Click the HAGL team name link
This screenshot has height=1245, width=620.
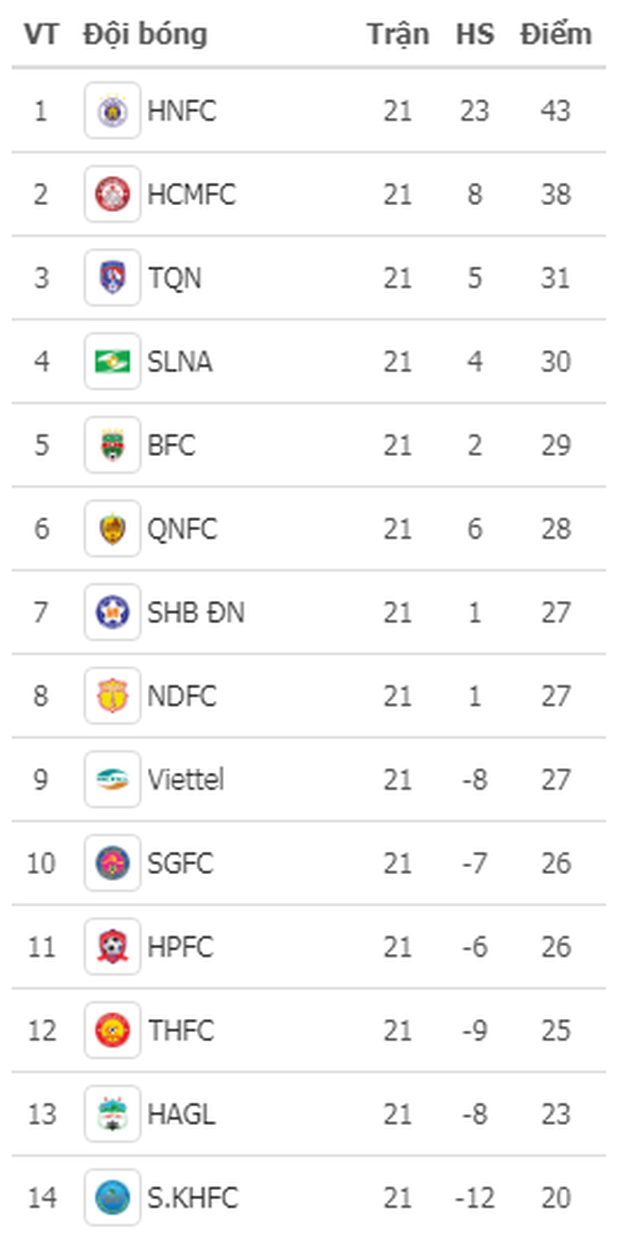click(x=181, y=1113)
